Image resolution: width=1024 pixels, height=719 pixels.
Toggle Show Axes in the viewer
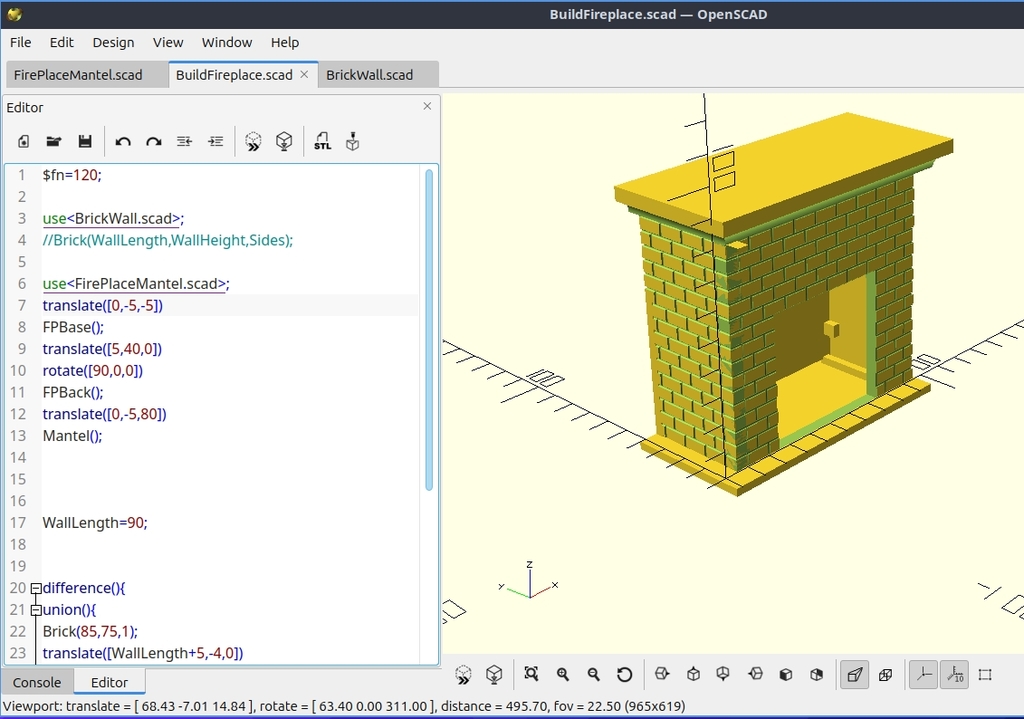click(923, 675)
